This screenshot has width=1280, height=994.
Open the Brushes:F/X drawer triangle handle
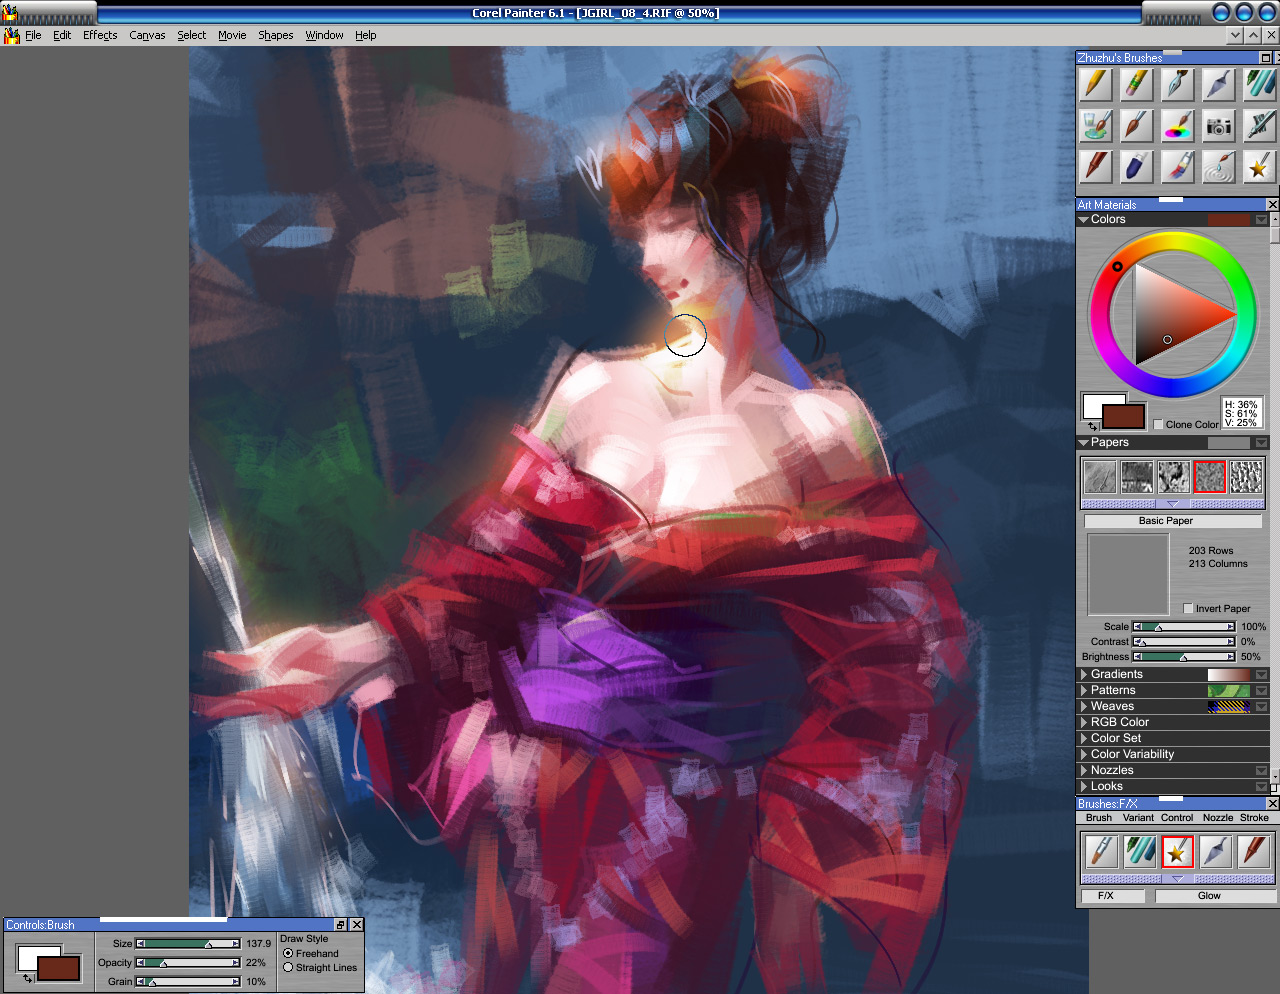click(x=1178, y=879)
